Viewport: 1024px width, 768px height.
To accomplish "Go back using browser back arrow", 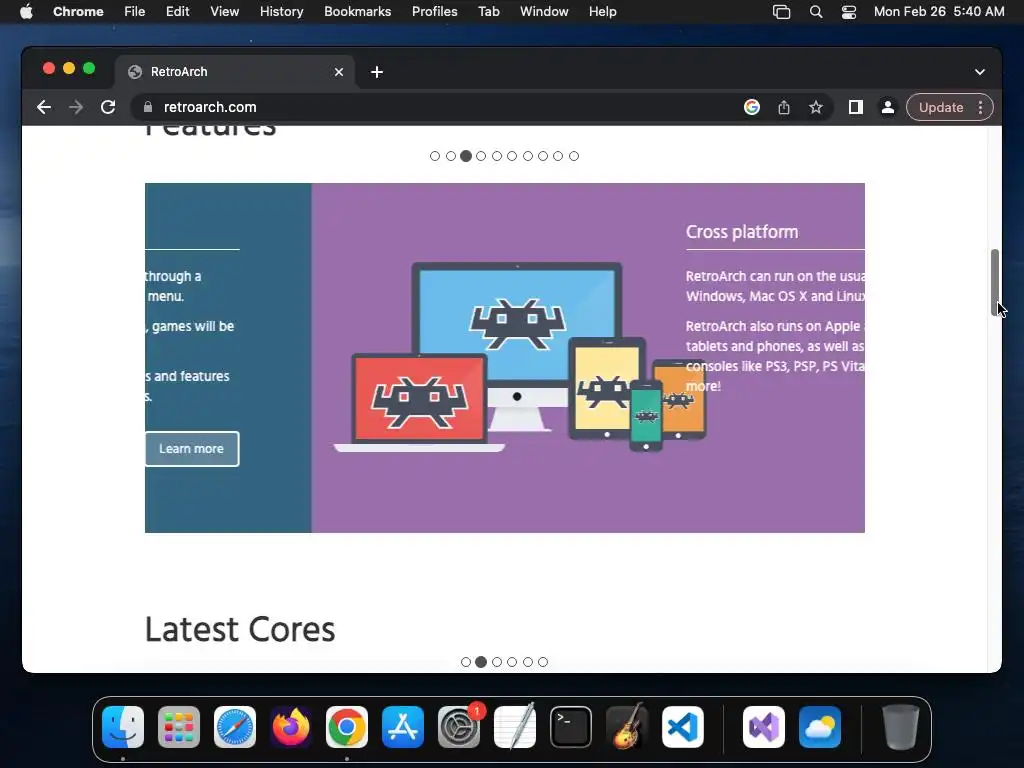I will pos(44,107).
